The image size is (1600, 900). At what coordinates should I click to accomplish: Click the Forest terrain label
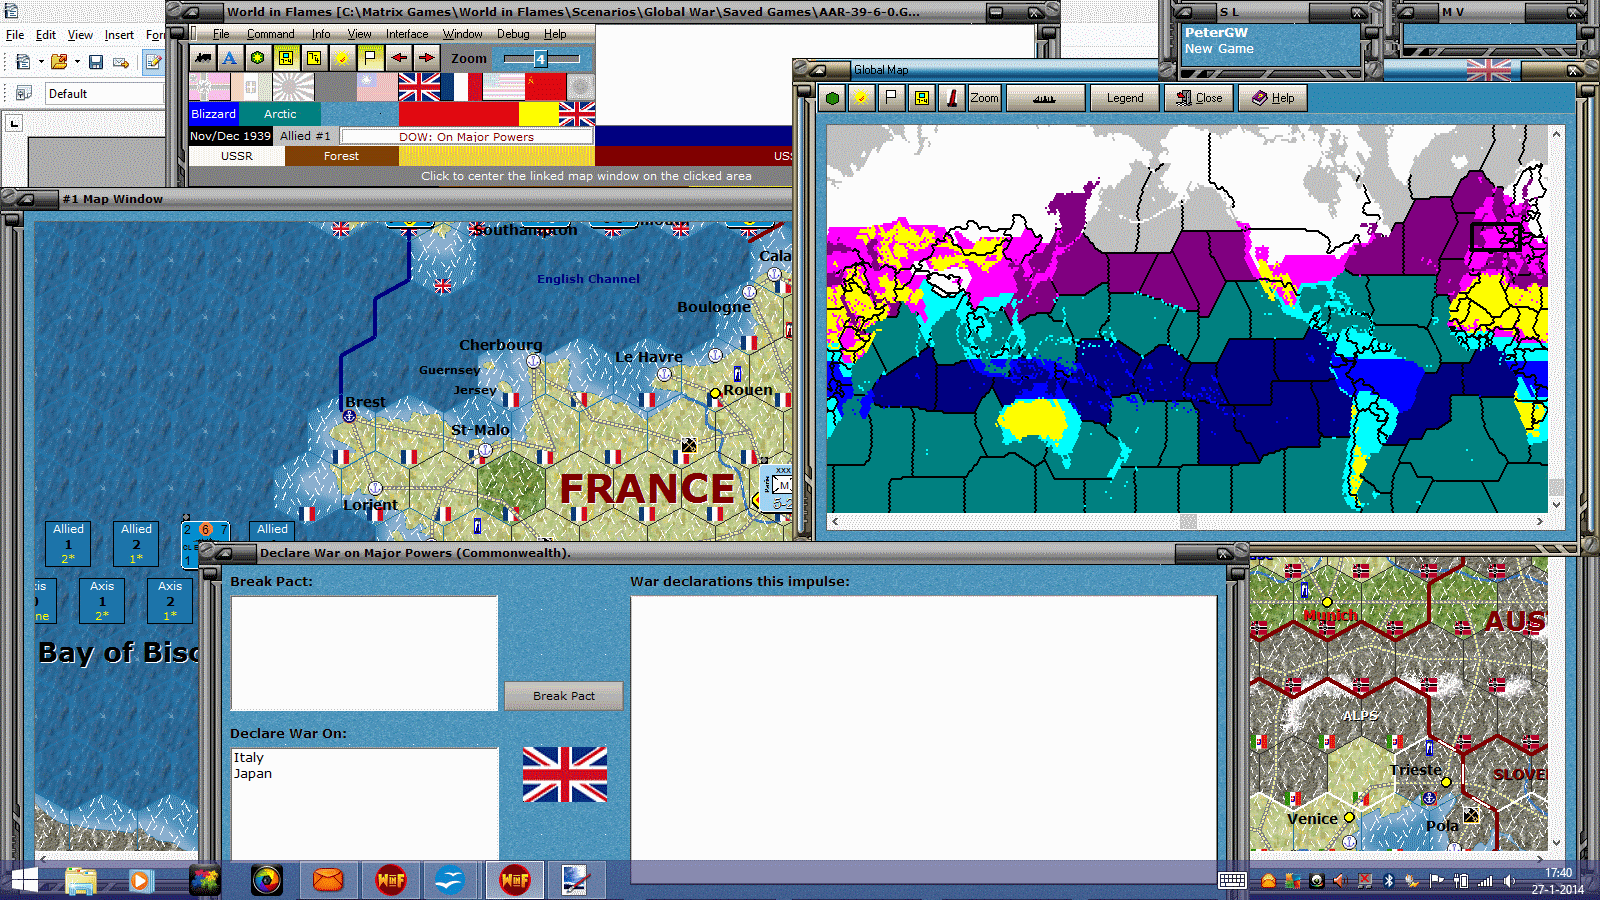click(x=341, y=156)
